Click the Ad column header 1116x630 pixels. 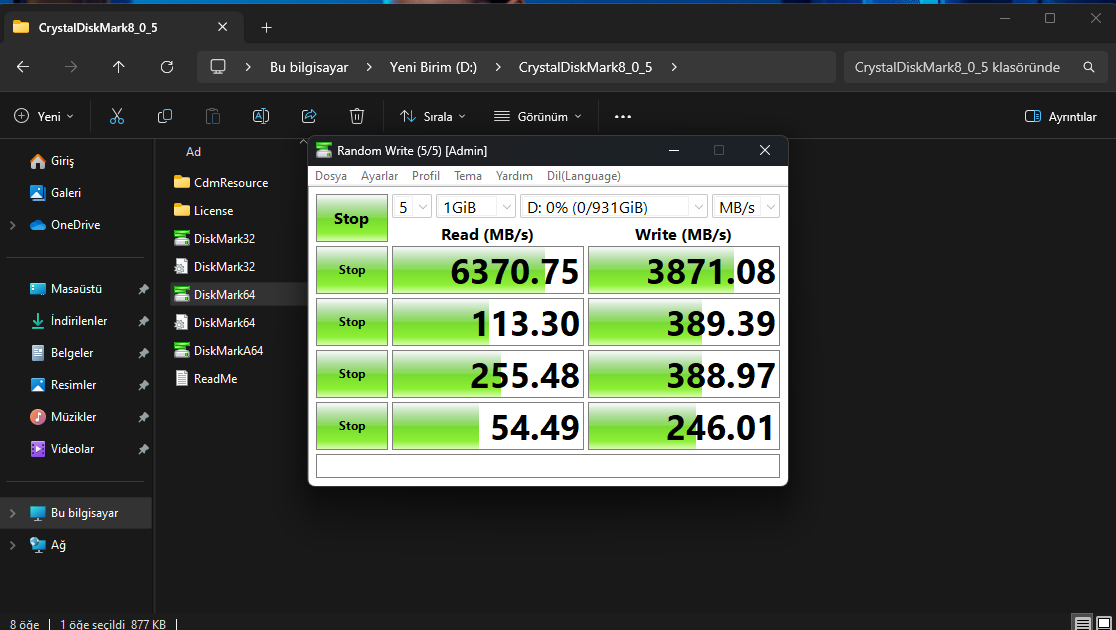[194, 152]
